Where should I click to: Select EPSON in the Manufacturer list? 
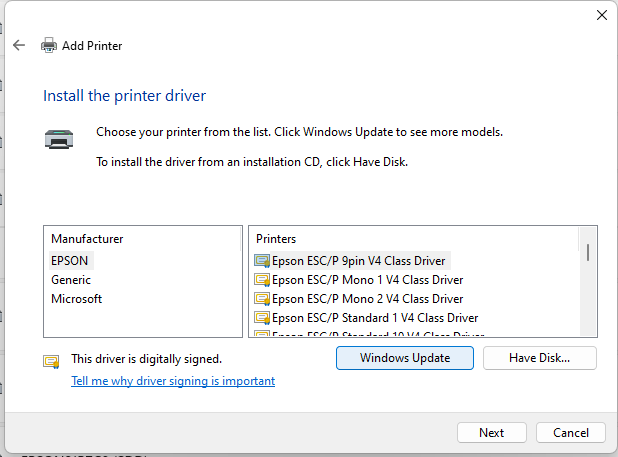coord(70,260)
